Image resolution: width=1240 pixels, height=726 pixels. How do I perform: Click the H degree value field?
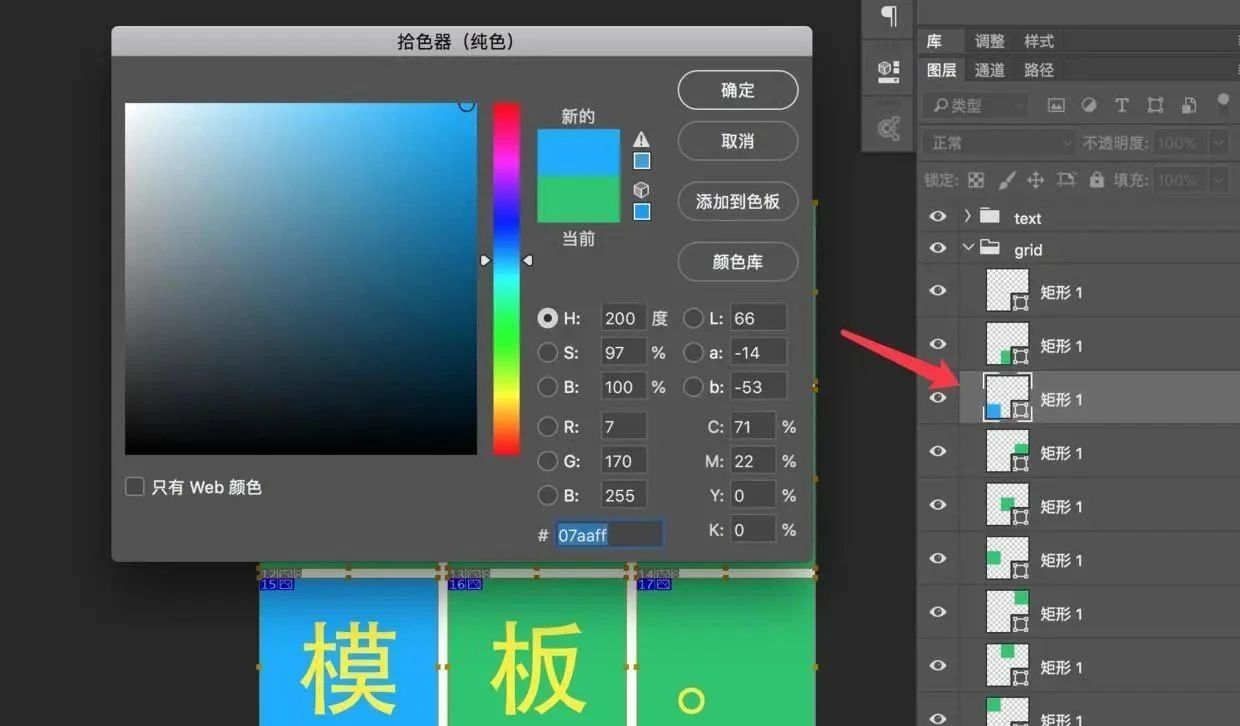pyautogui.click(x=623, y=318)
